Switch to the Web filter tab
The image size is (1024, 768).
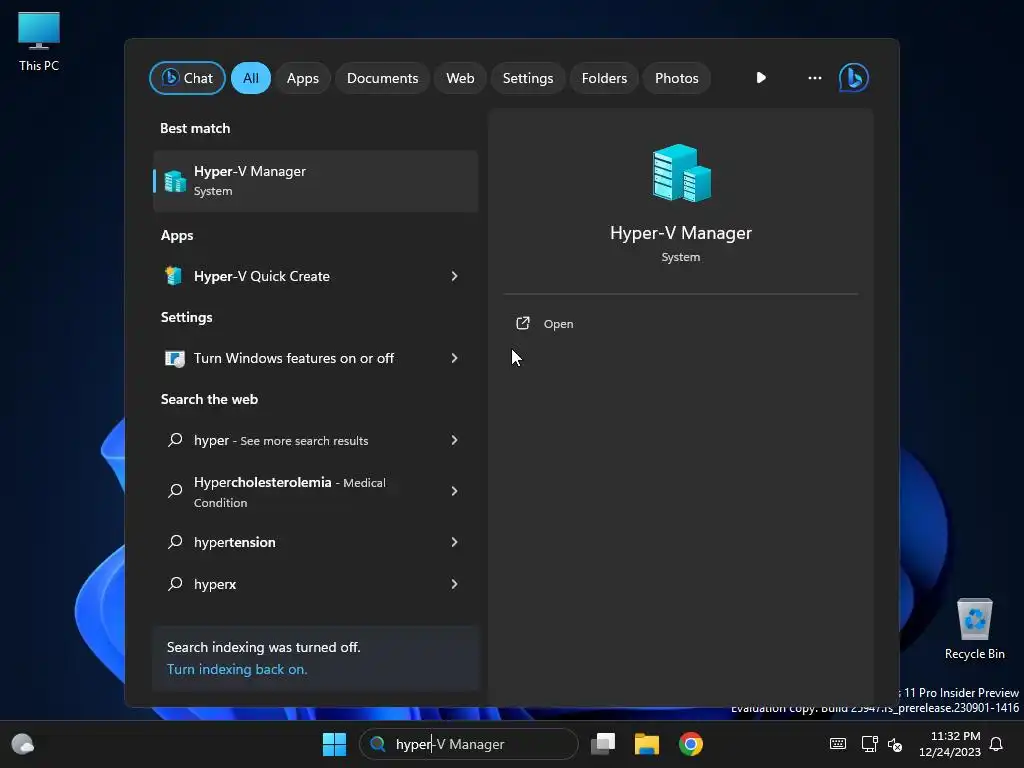click(x=460, y=78)
